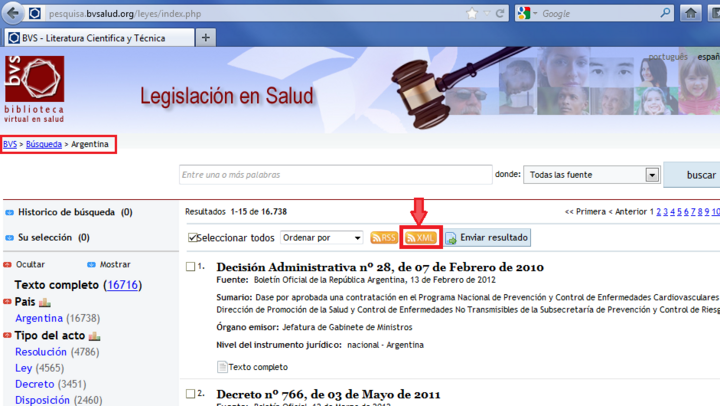Reload the page with the refresh icon
This screenshot has height=406, width=720.
coord(501,13)
